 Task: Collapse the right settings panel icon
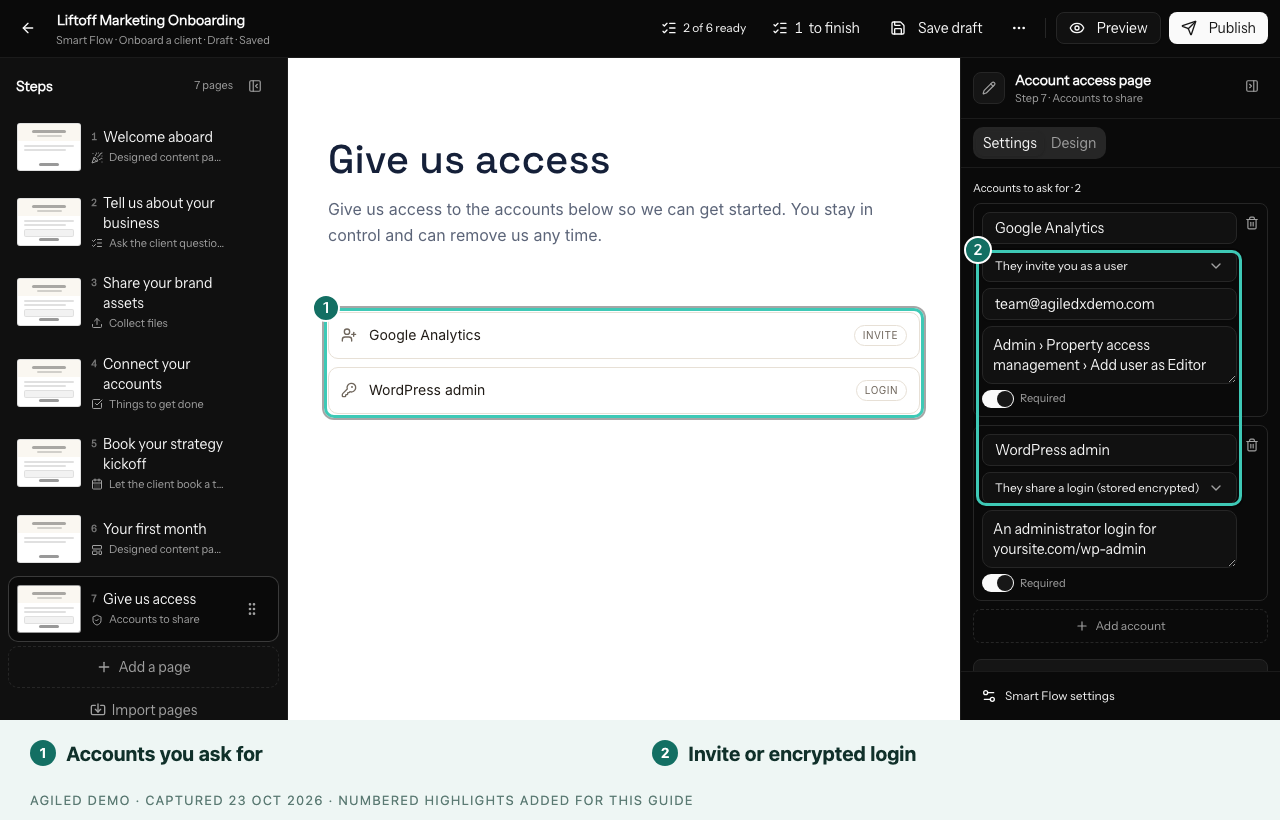click(x=1252, y=86)
